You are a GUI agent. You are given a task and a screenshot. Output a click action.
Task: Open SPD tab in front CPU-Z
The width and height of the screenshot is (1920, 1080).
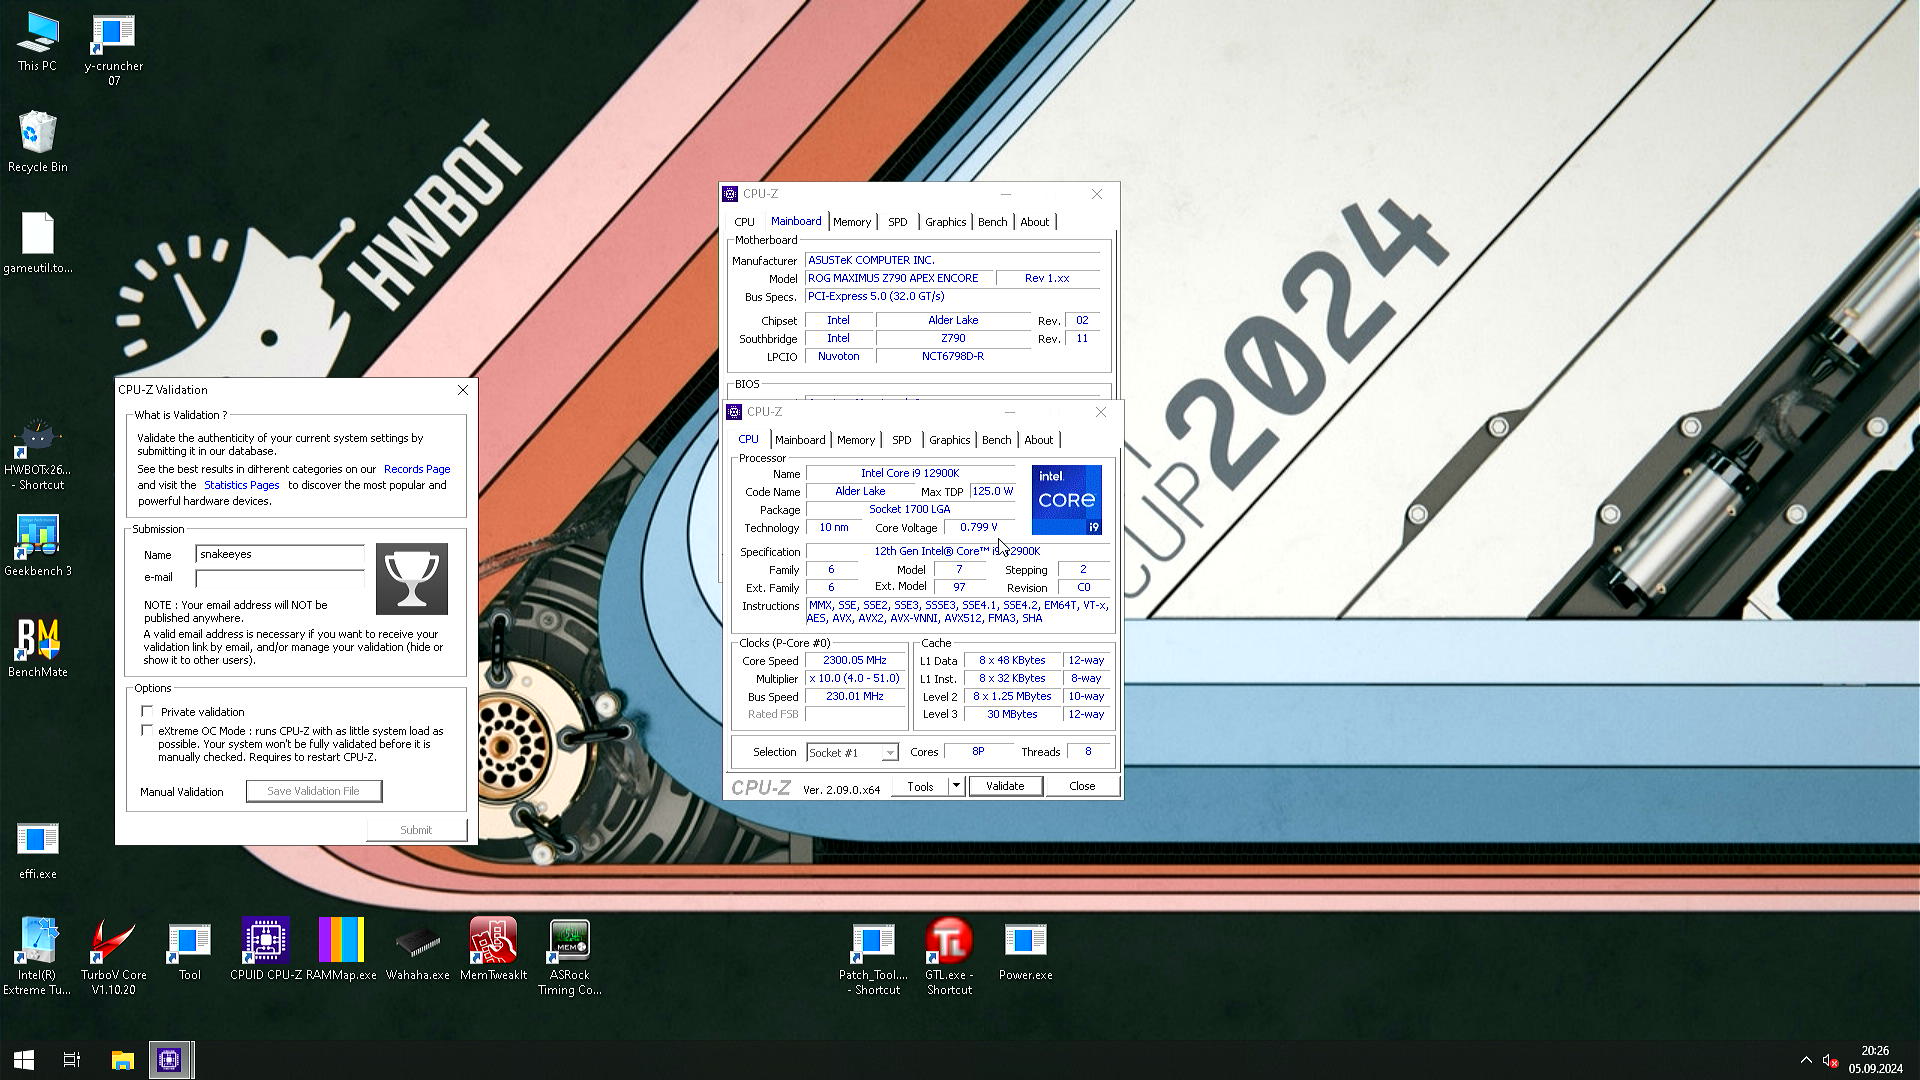click(902, 440)
